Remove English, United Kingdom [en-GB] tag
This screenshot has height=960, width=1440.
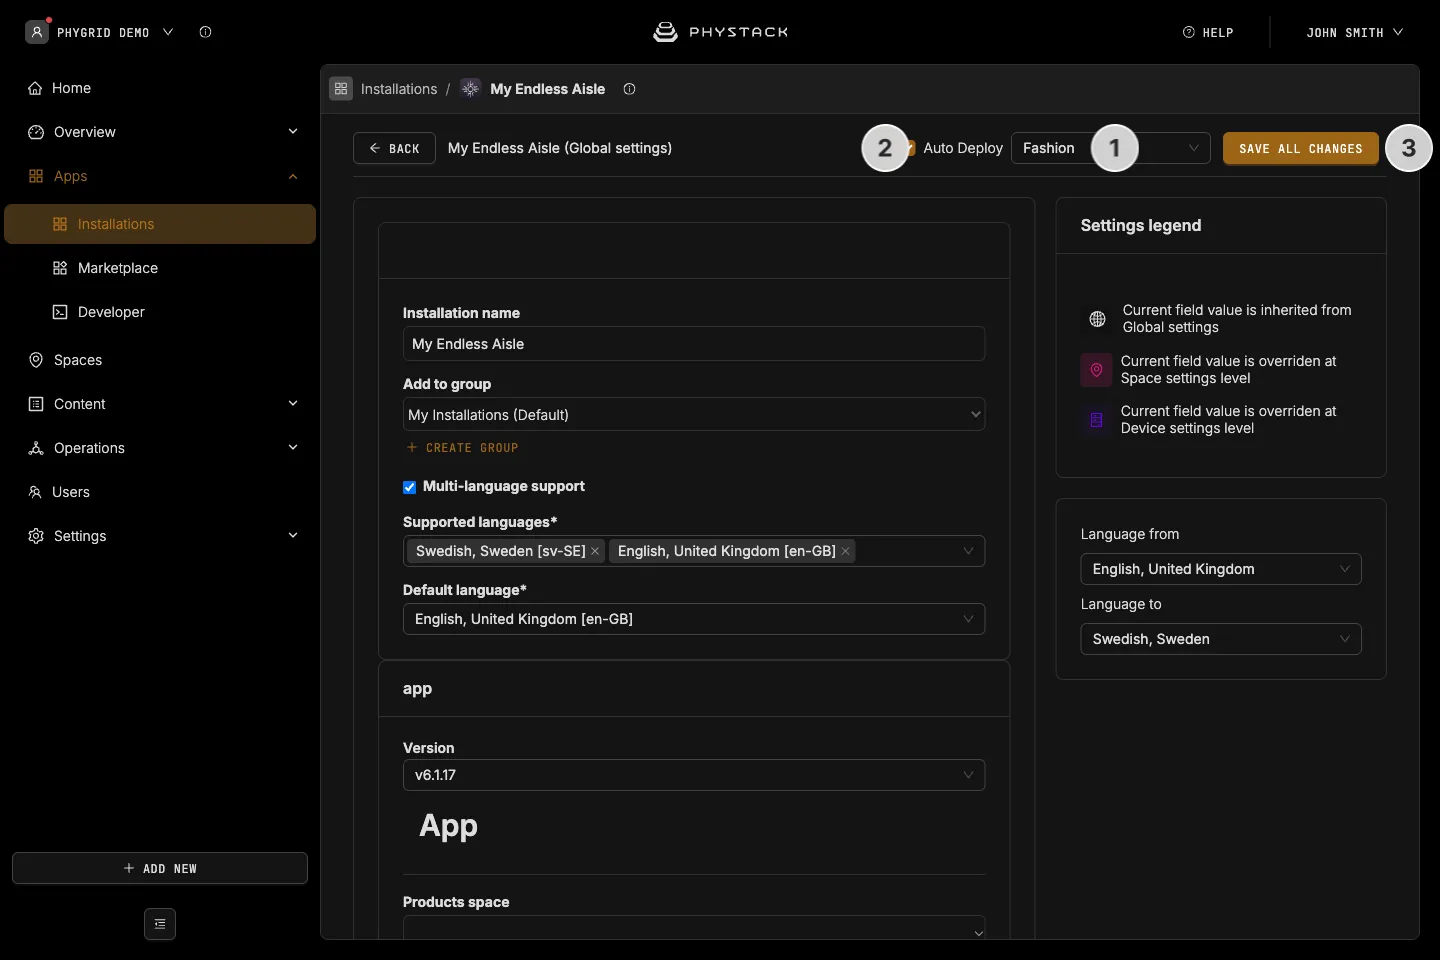pos(845,551)
